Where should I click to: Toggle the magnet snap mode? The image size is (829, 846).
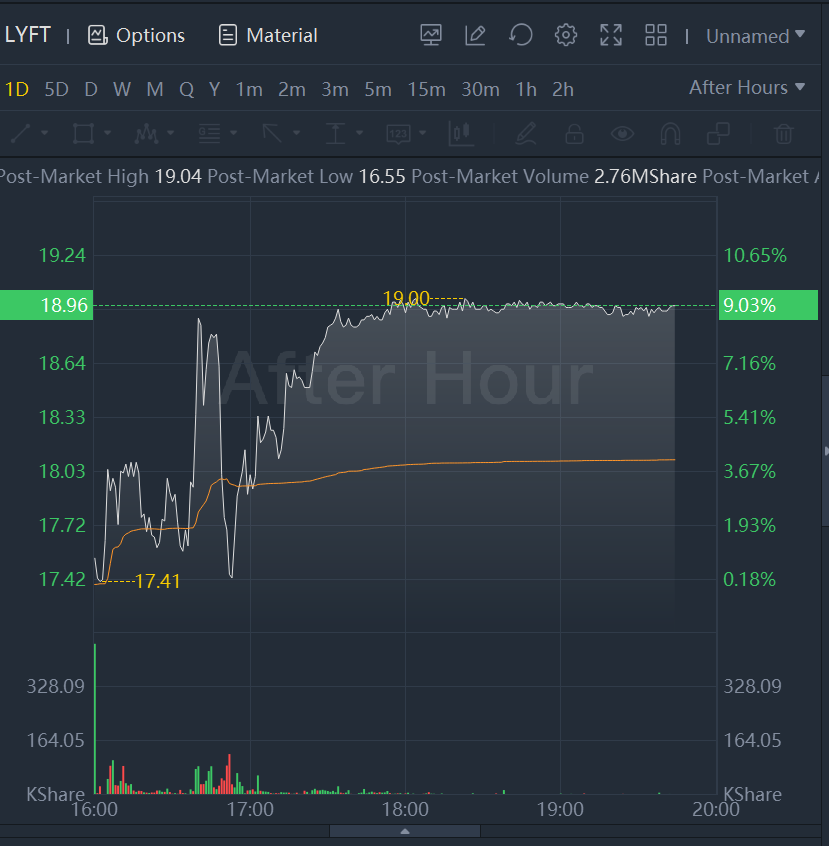pos(670,134)
